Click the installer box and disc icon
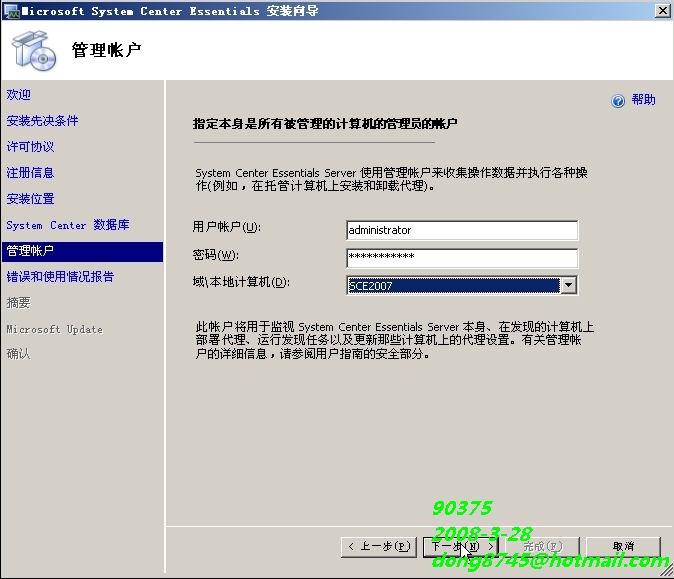 click(34, 51)
